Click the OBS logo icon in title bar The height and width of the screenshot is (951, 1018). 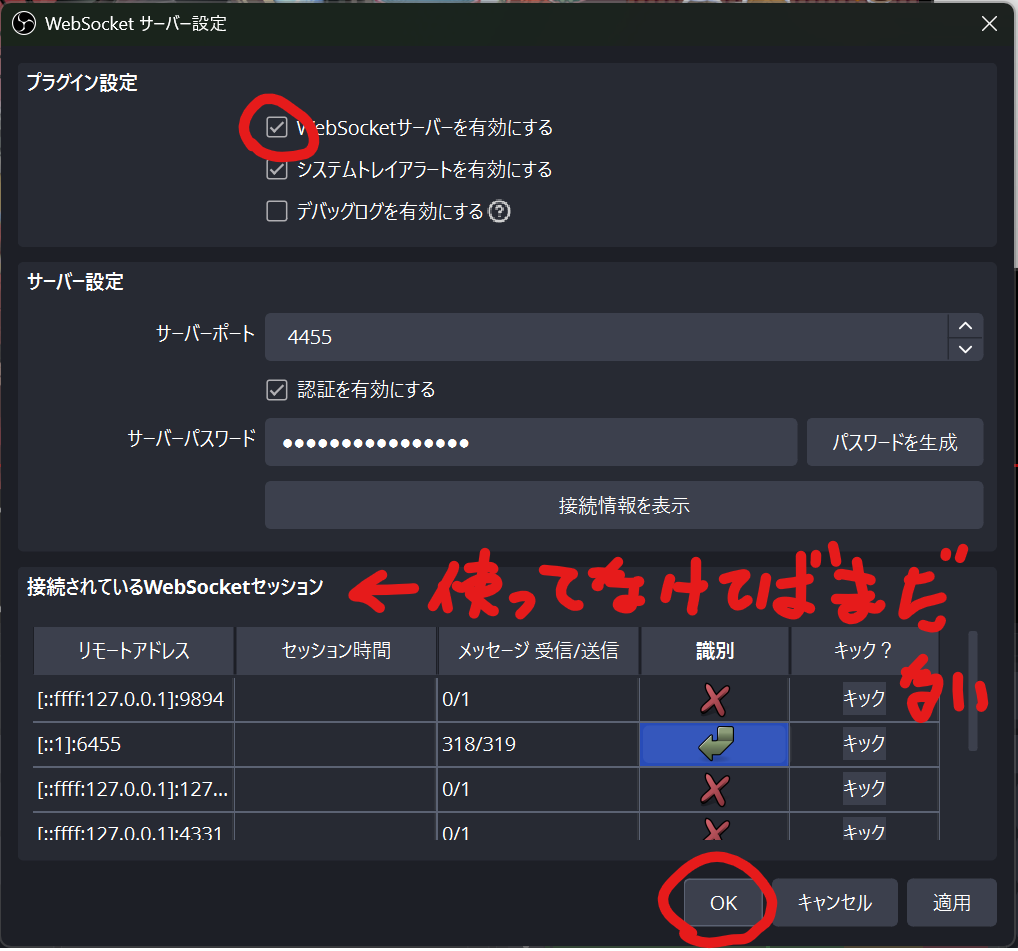coord(24,24)
